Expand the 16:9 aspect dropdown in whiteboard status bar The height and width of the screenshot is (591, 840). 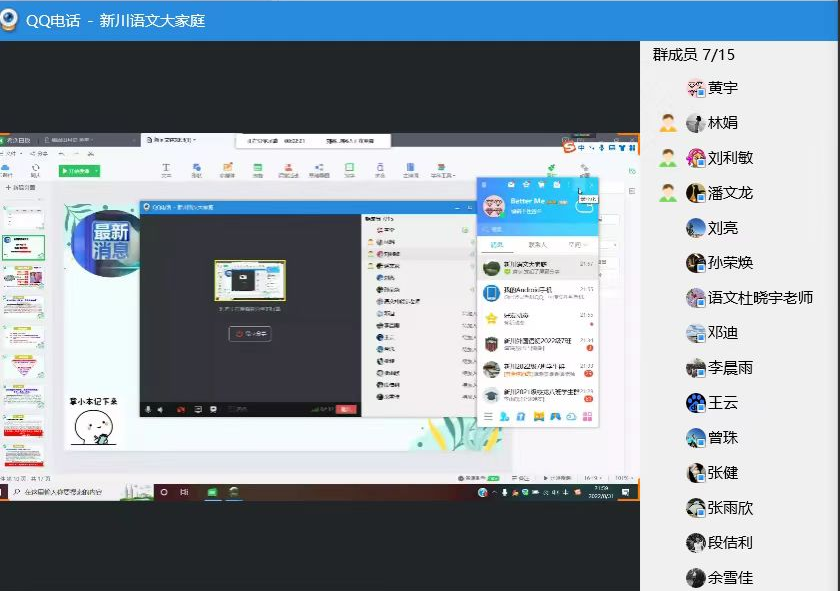pyautogui.click(x=592, y=477)
